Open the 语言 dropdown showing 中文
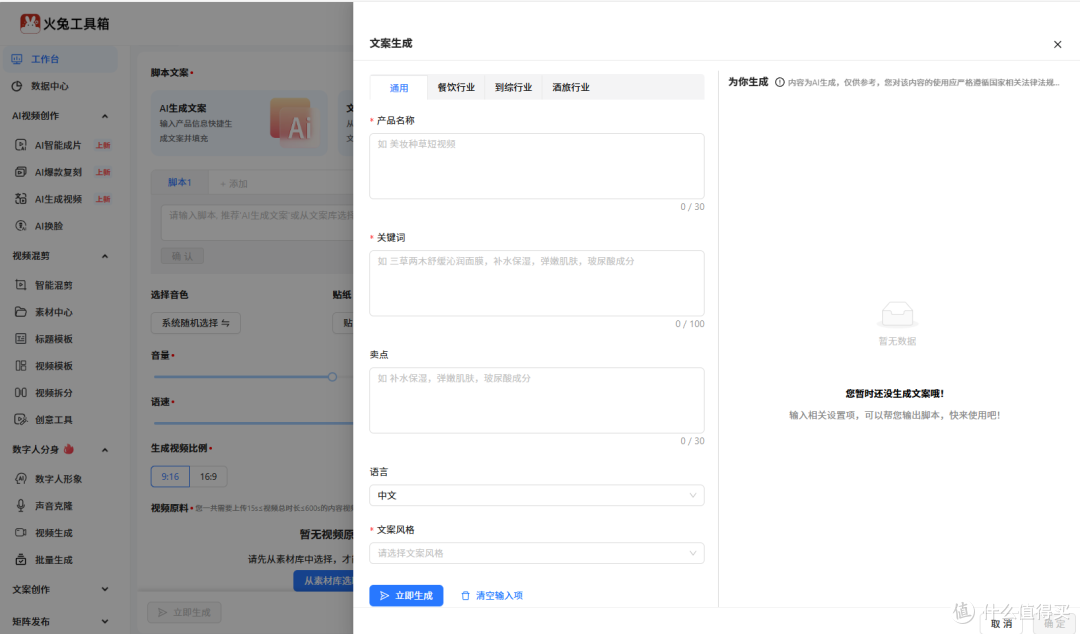 click(x=537, y=495)
